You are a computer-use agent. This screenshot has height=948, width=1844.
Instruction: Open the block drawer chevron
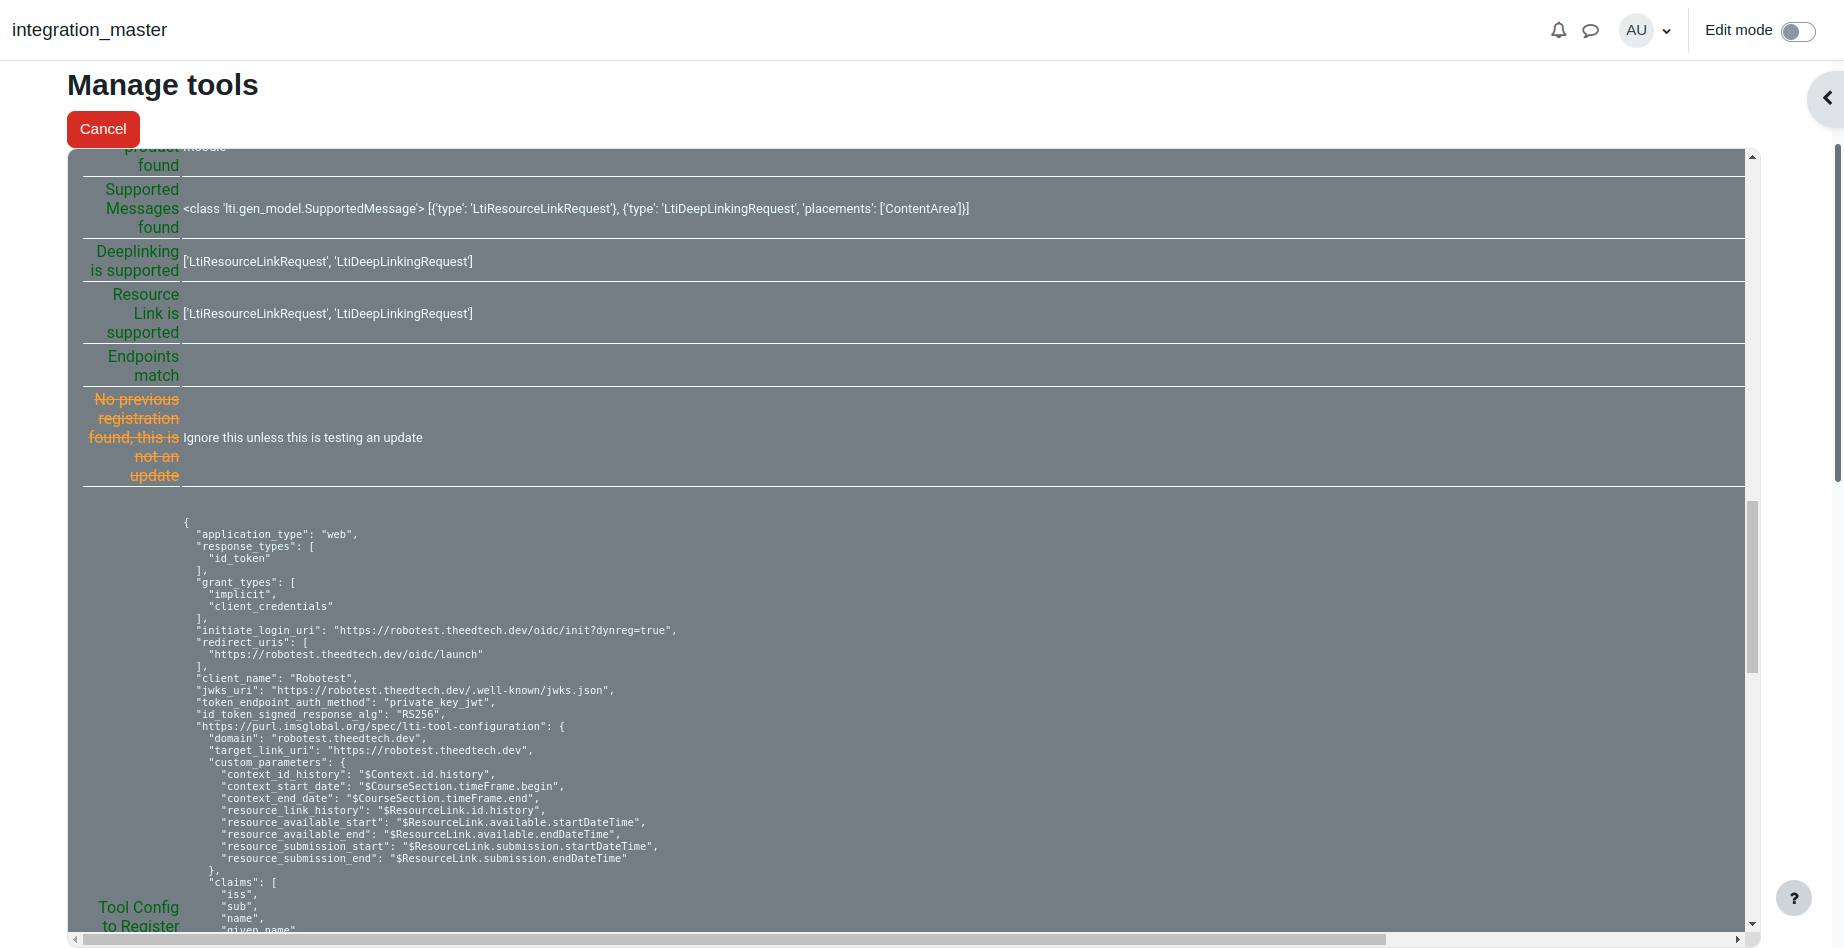(x=1827, y=98)
